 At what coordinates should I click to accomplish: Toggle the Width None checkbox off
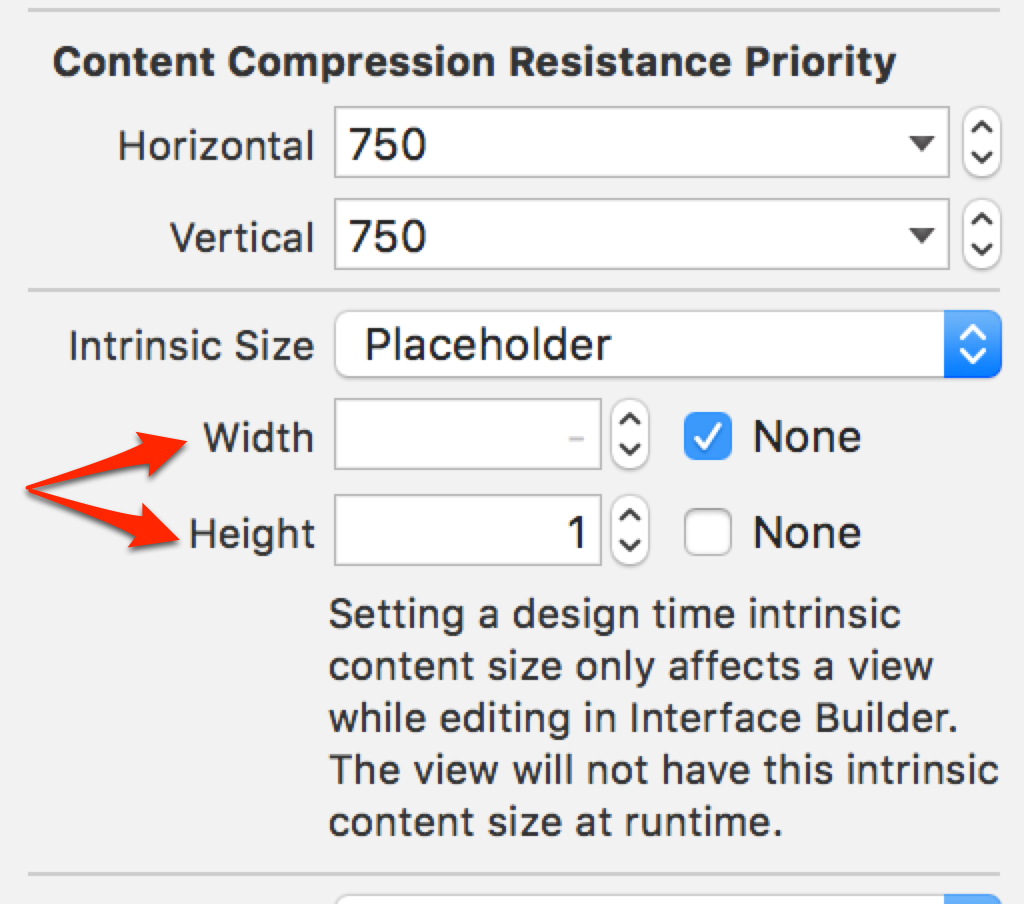[708, 436]
